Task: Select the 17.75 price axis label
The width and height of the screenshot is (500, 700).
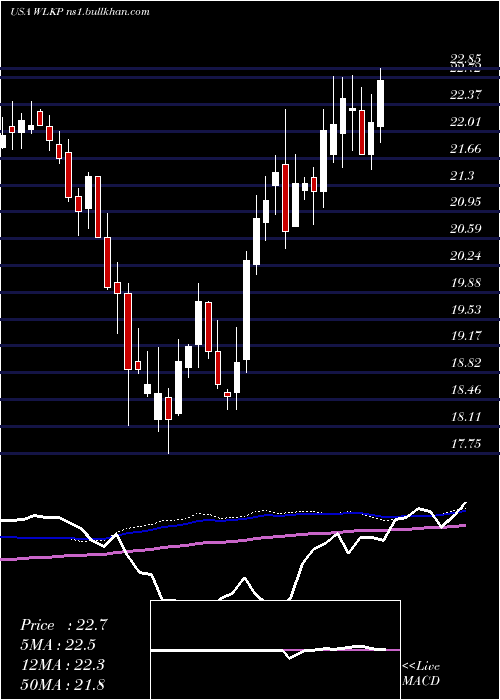Action: tap(466, 443)
